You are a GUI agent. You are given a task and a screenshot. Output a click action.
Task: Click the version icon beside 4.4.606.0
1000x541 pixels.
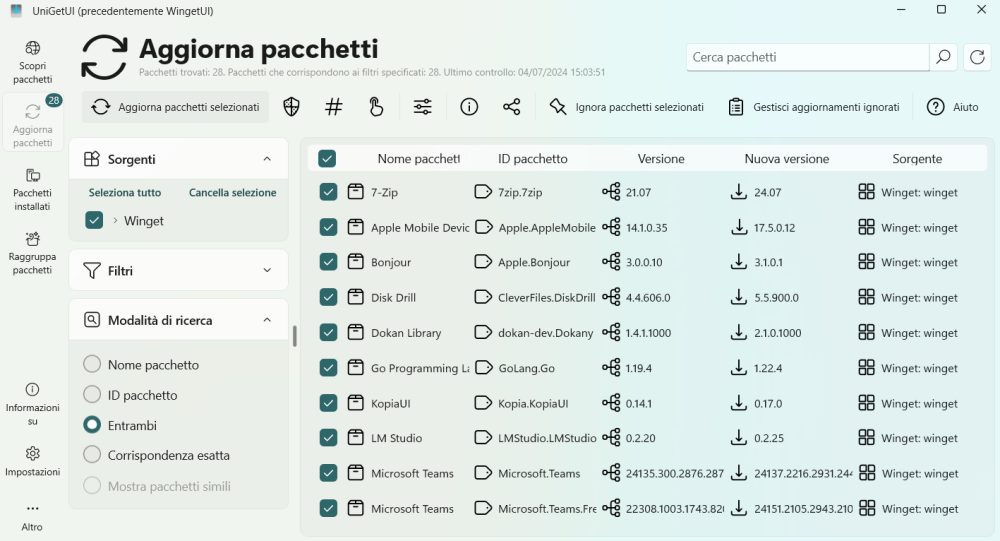coord(611,297)
